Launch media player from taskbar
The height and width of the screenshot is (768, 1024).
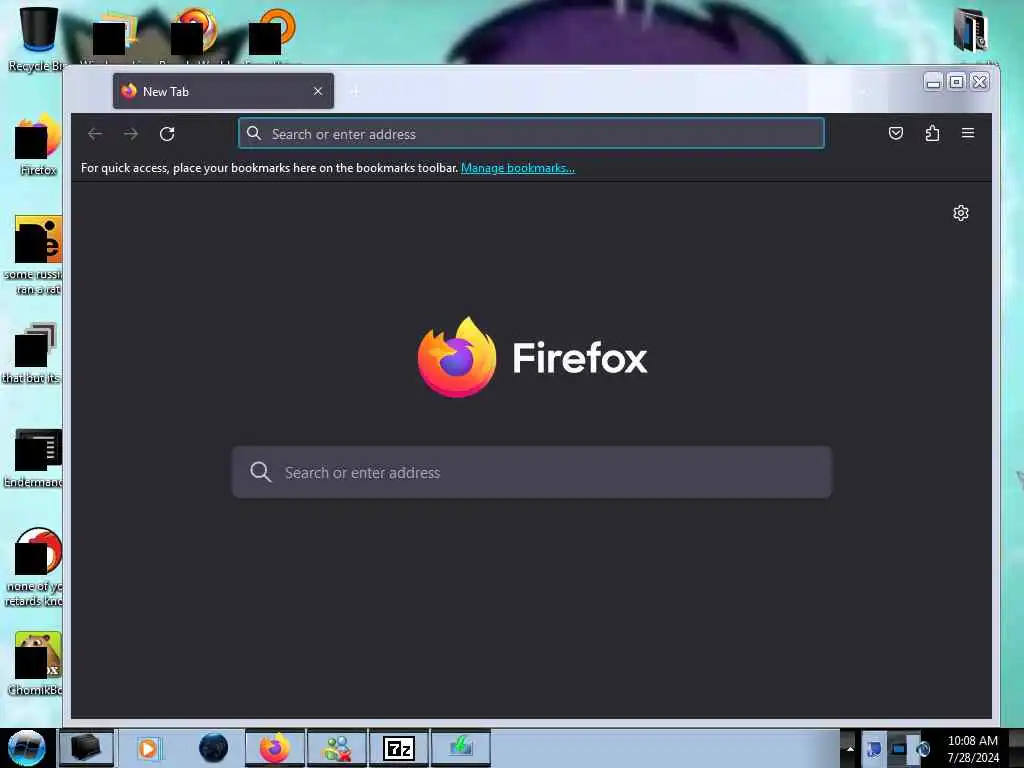pyautogui.click(x=148, y=748)
